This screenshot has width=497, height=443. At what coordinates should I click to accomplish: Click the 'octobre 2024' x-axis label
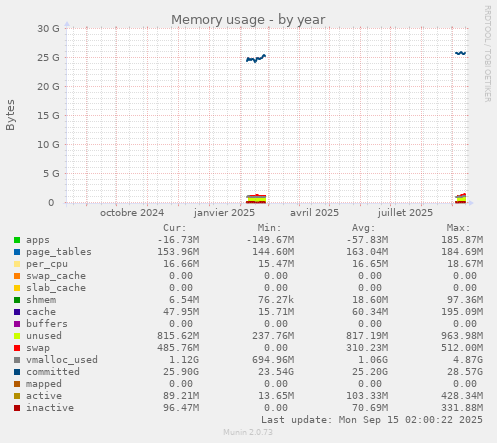tap(132, 213)
